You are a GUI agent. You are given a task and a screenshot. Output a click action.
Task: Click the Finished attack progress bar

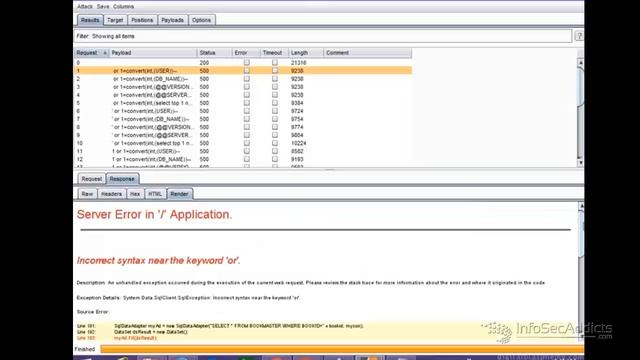point(342,349)
